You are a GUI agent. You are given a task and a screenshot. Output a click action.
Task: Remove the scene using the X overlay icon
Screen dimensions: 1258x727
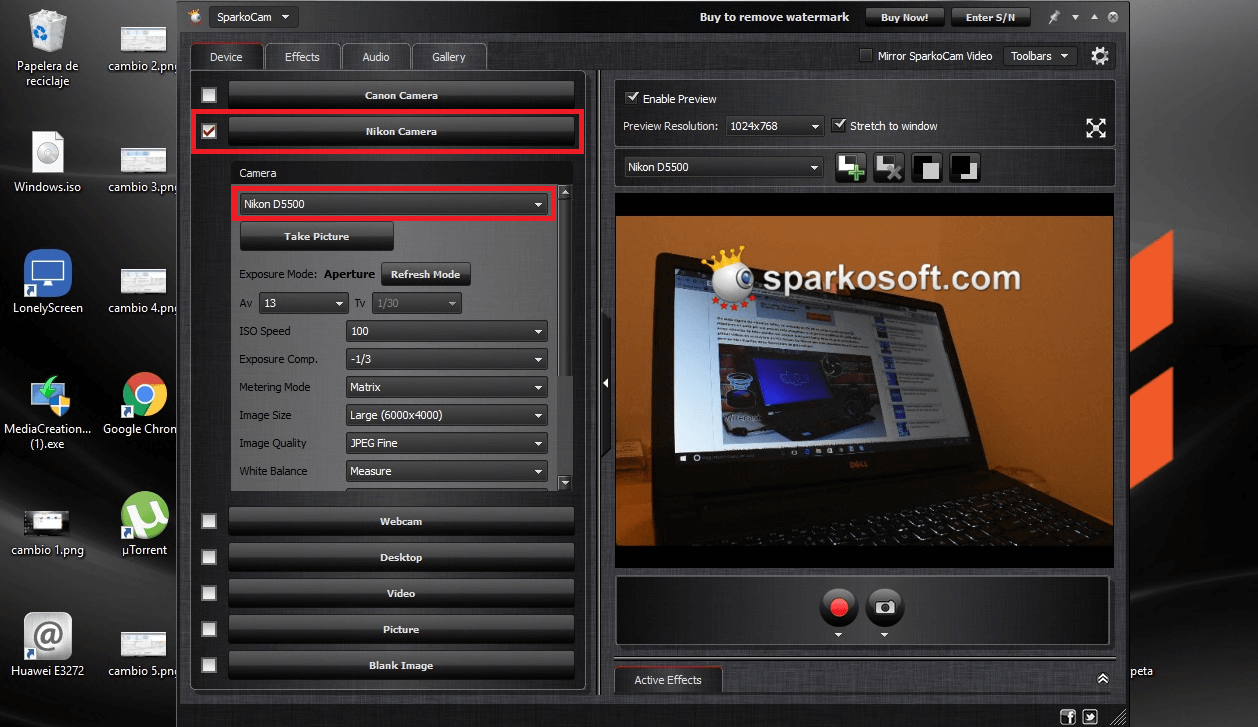[889, 168]
